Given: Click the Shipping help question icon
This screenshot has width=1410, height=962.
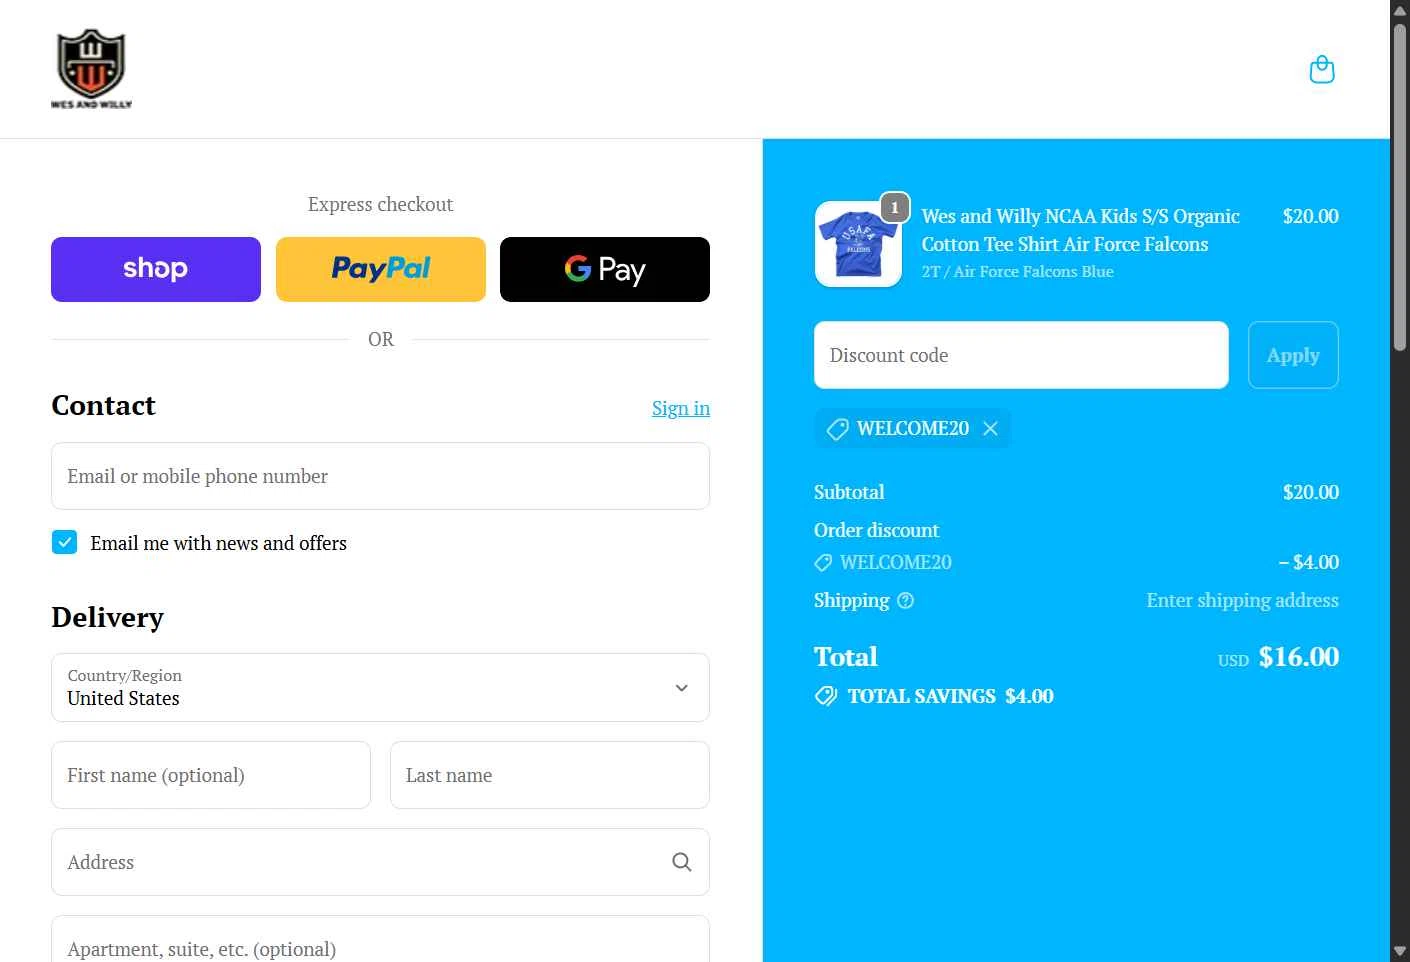Looking at the screenshot, I should point(905,600).
